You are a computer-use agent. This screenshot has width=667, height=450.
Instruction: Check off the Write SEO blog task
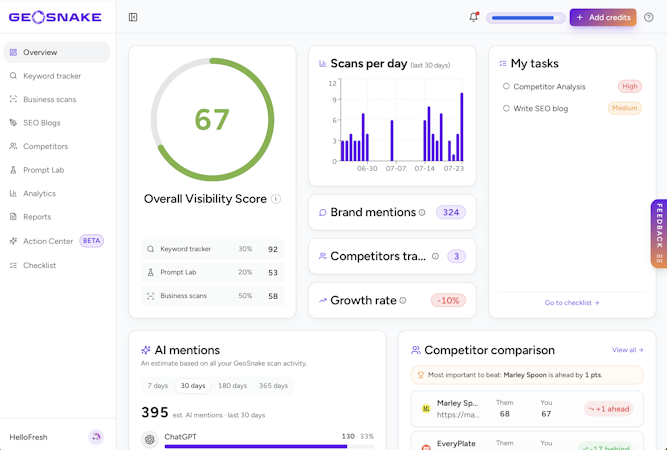(506, 108)
